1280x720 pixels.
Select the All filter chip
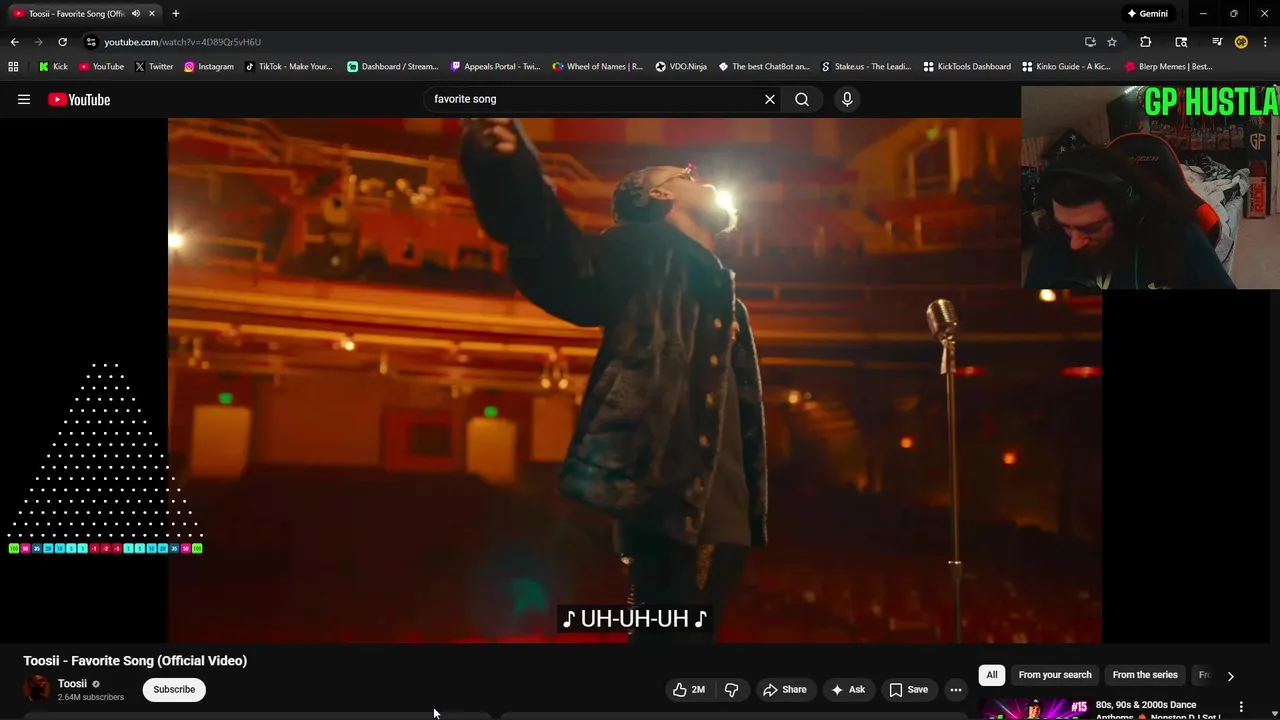pyautogui.click(x=992, y=675)
